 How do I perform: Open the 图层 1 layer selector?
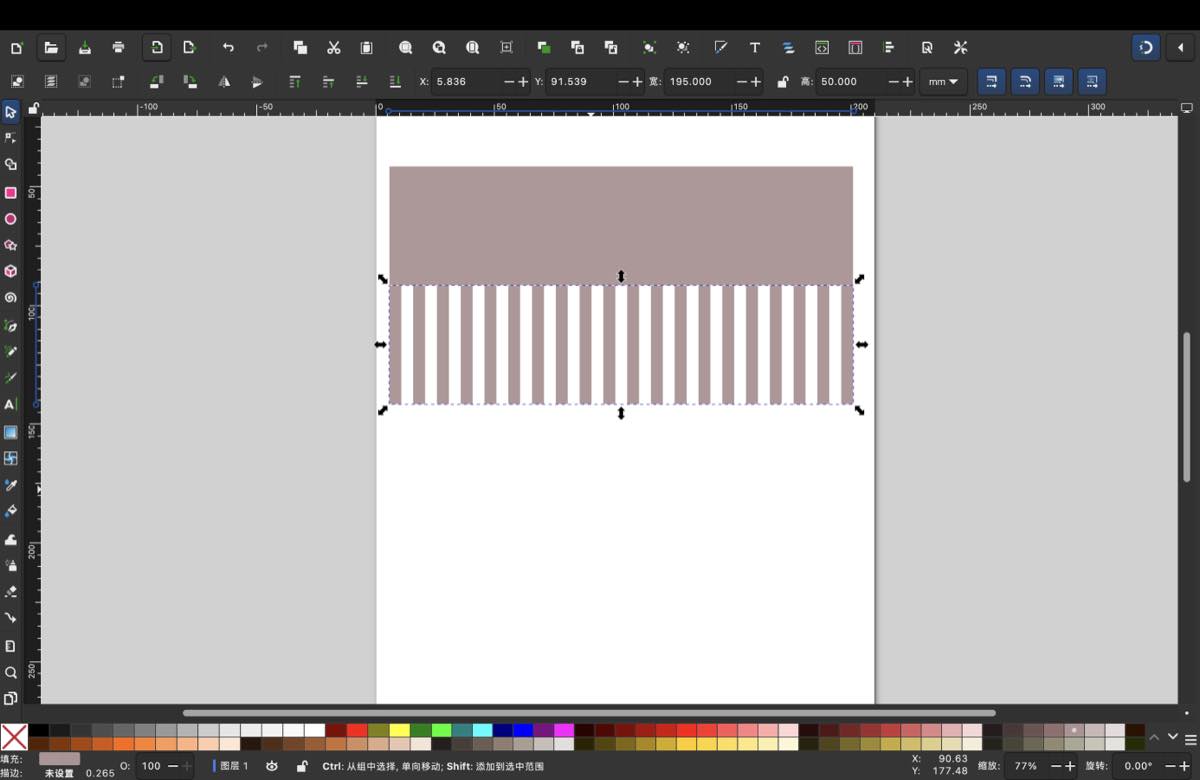[x=232, y=766]
